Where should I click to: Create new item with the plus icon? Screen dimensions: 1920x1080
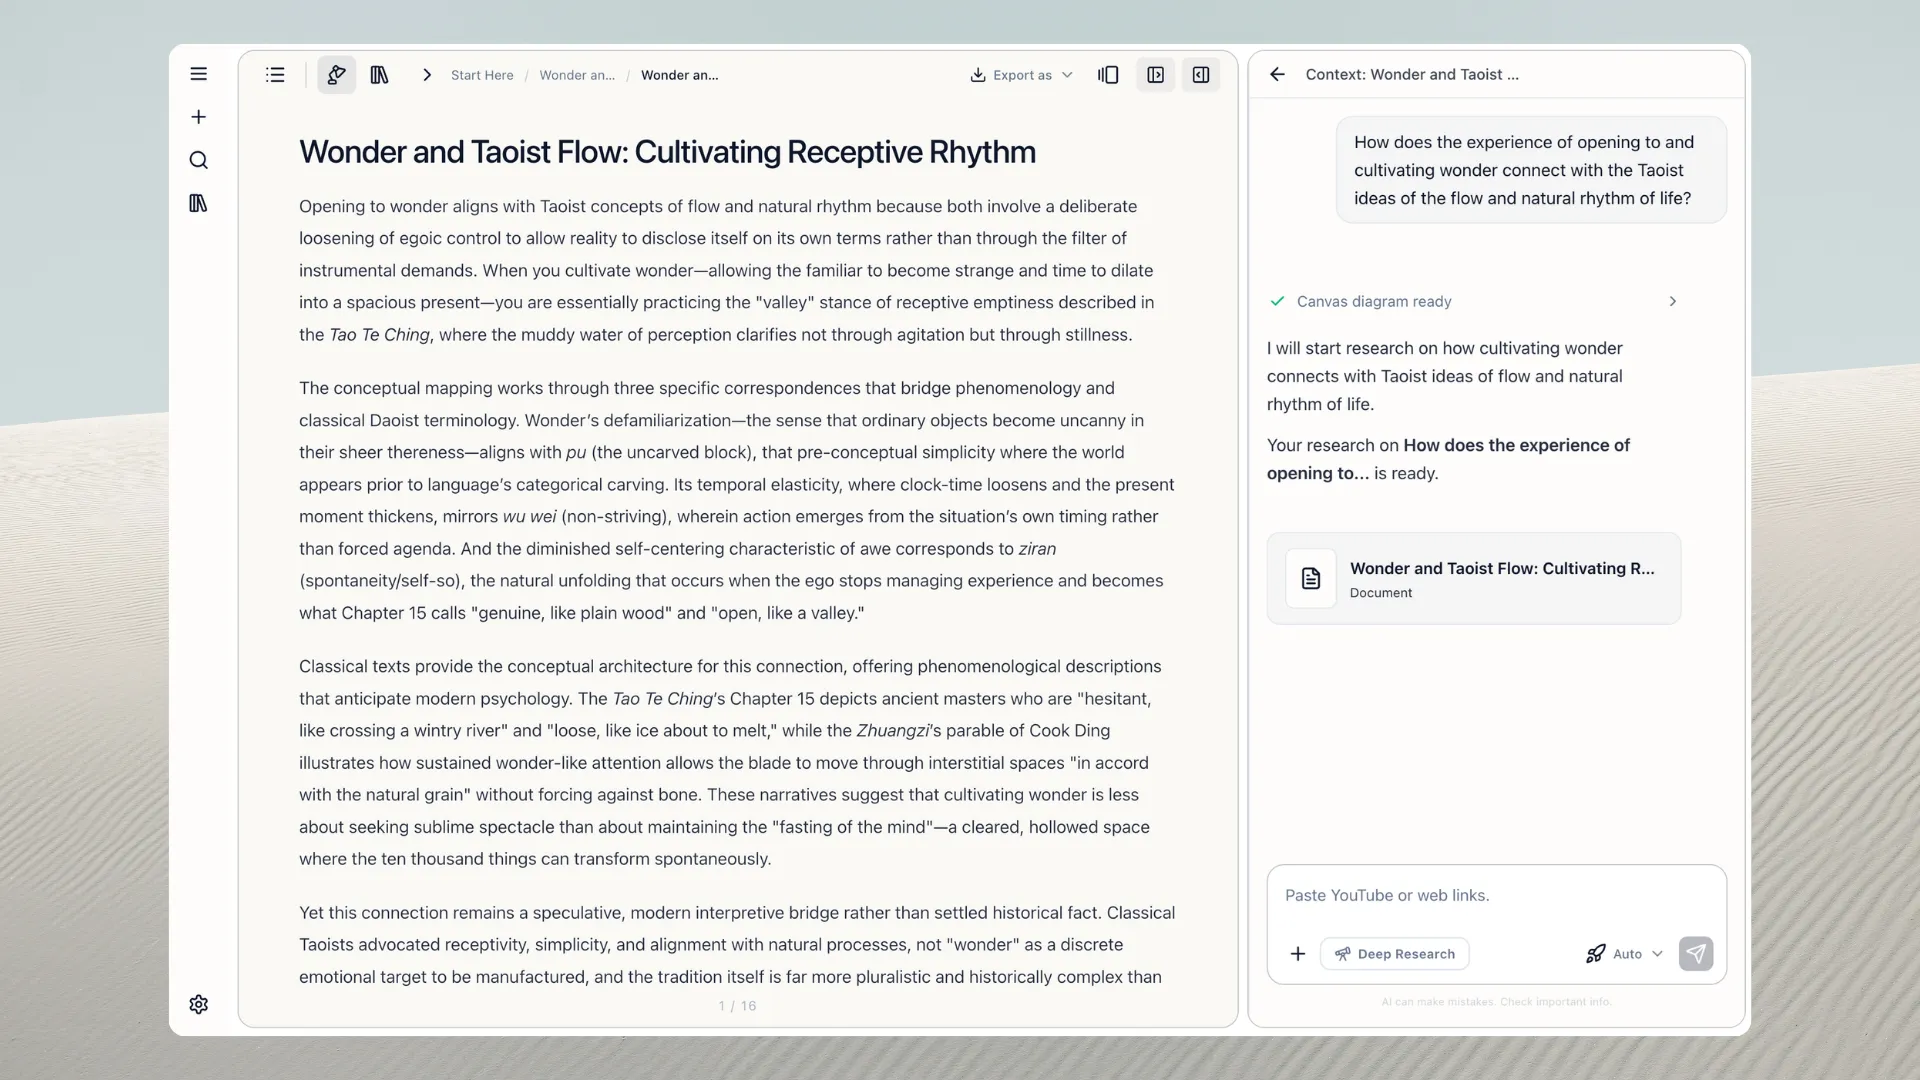tap(198, 117)
